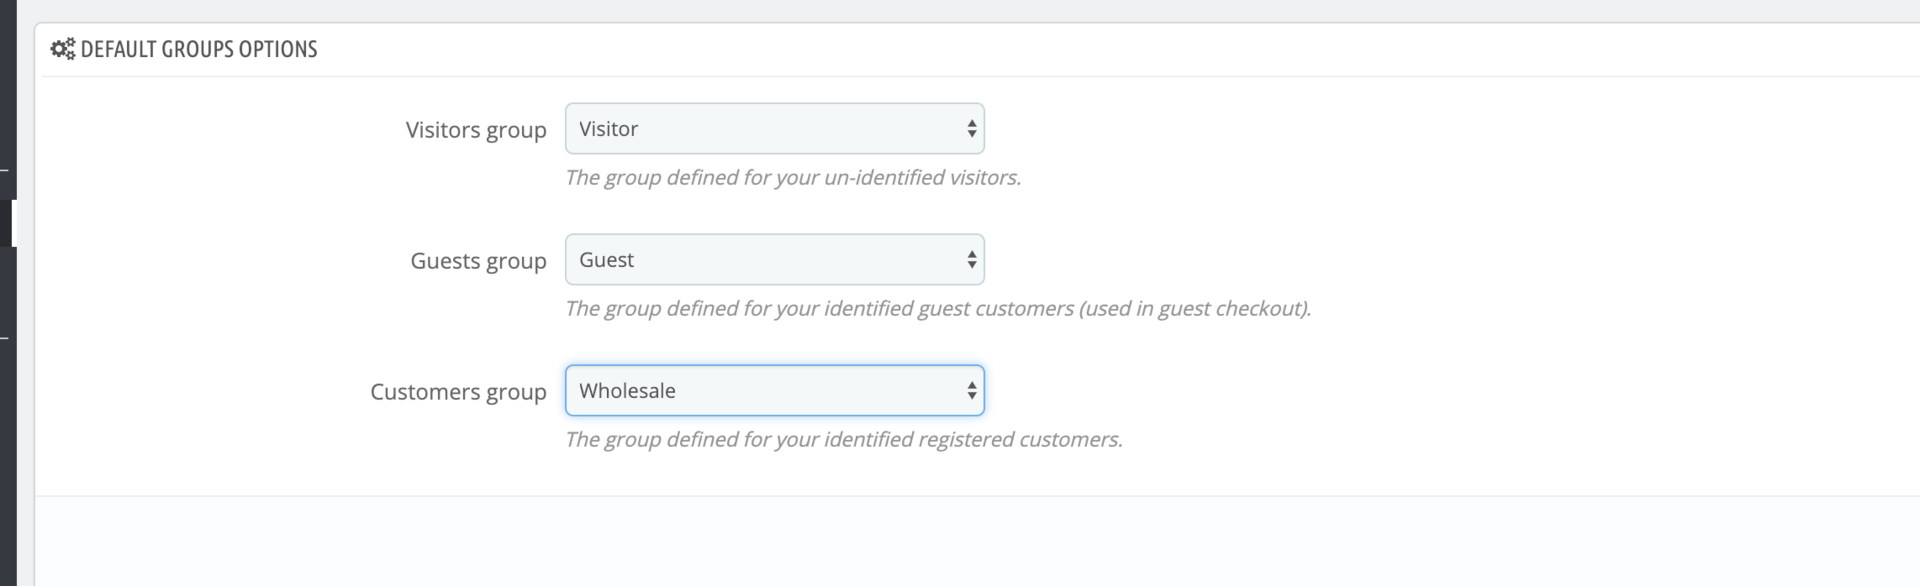Click the selected value Visitor text
The height and width of the screenshot is (586, 1920).
[608, 129]
